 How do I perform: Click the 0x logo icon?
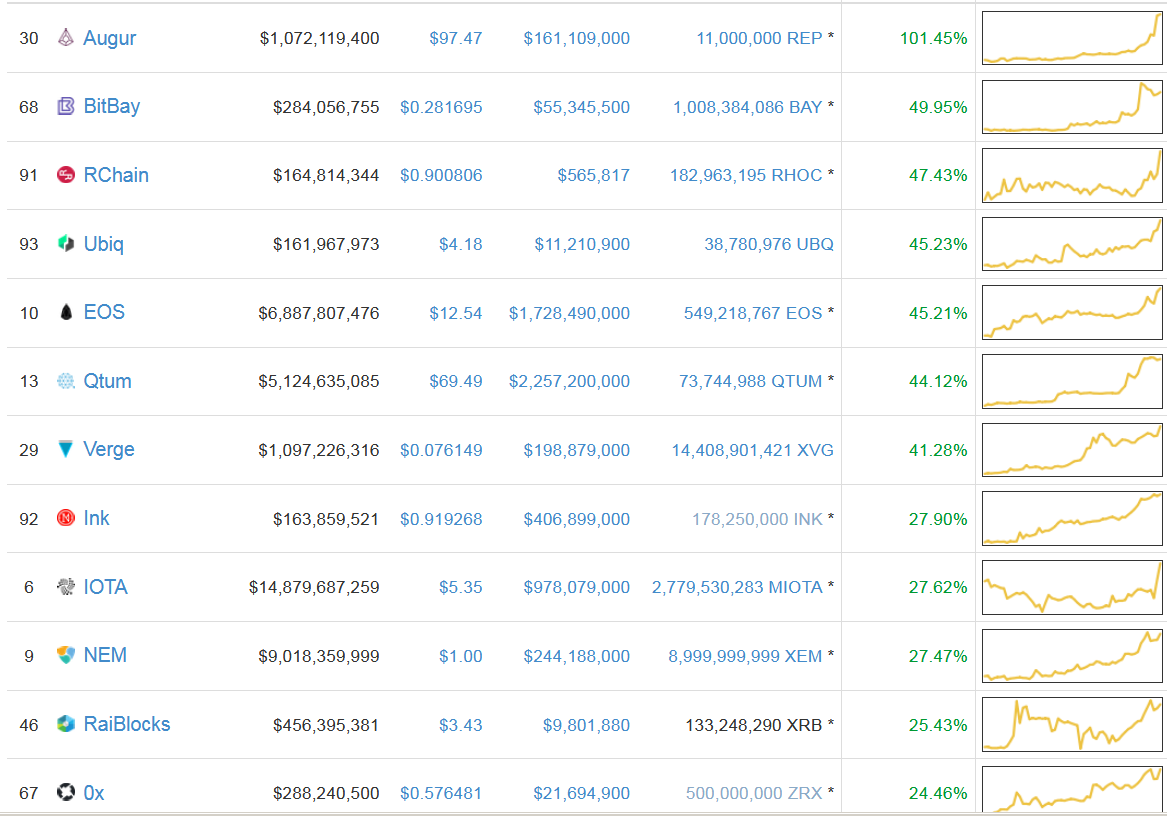click(x=65, y=792)
